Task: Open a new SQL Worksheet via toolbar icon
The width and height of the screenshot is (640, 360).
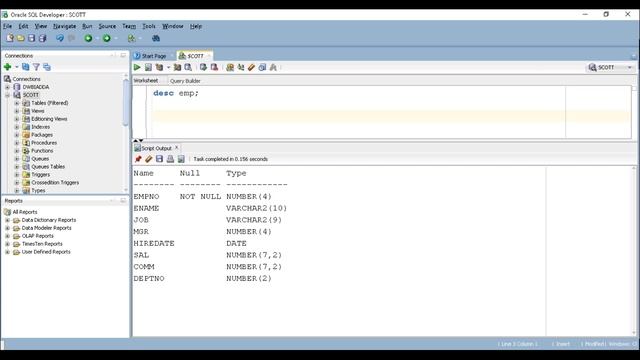Action: click(x=131, y=38)
